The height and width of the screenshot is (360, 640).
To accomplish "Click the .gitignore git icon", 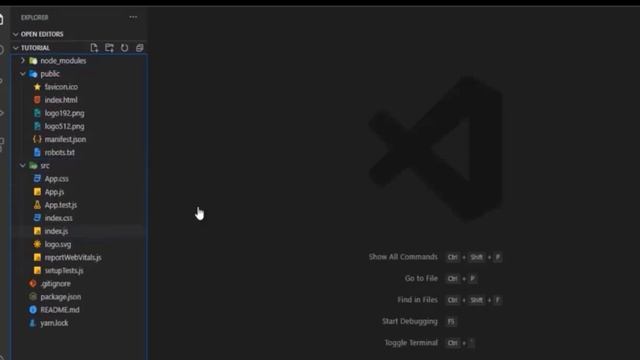I will [33, 284].
